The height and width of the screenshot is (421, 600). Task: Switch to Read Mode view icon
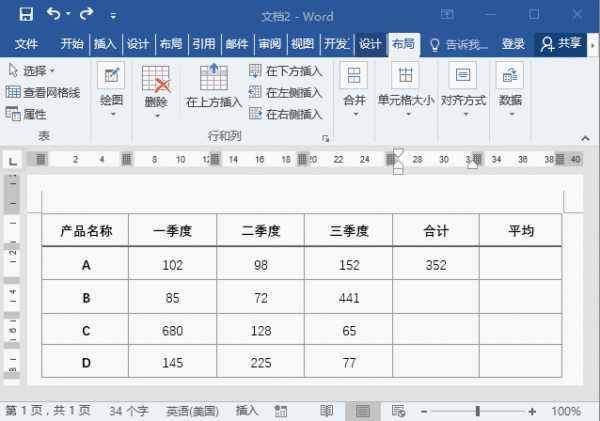[x=326, y=411]
